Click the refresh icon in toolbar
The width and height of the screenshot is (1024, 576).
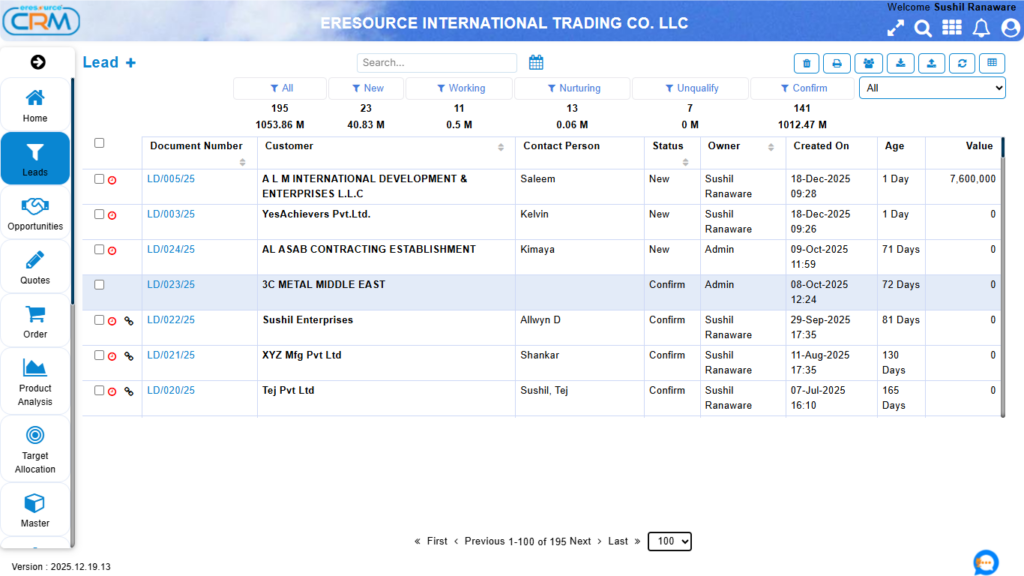coord(962,63)
